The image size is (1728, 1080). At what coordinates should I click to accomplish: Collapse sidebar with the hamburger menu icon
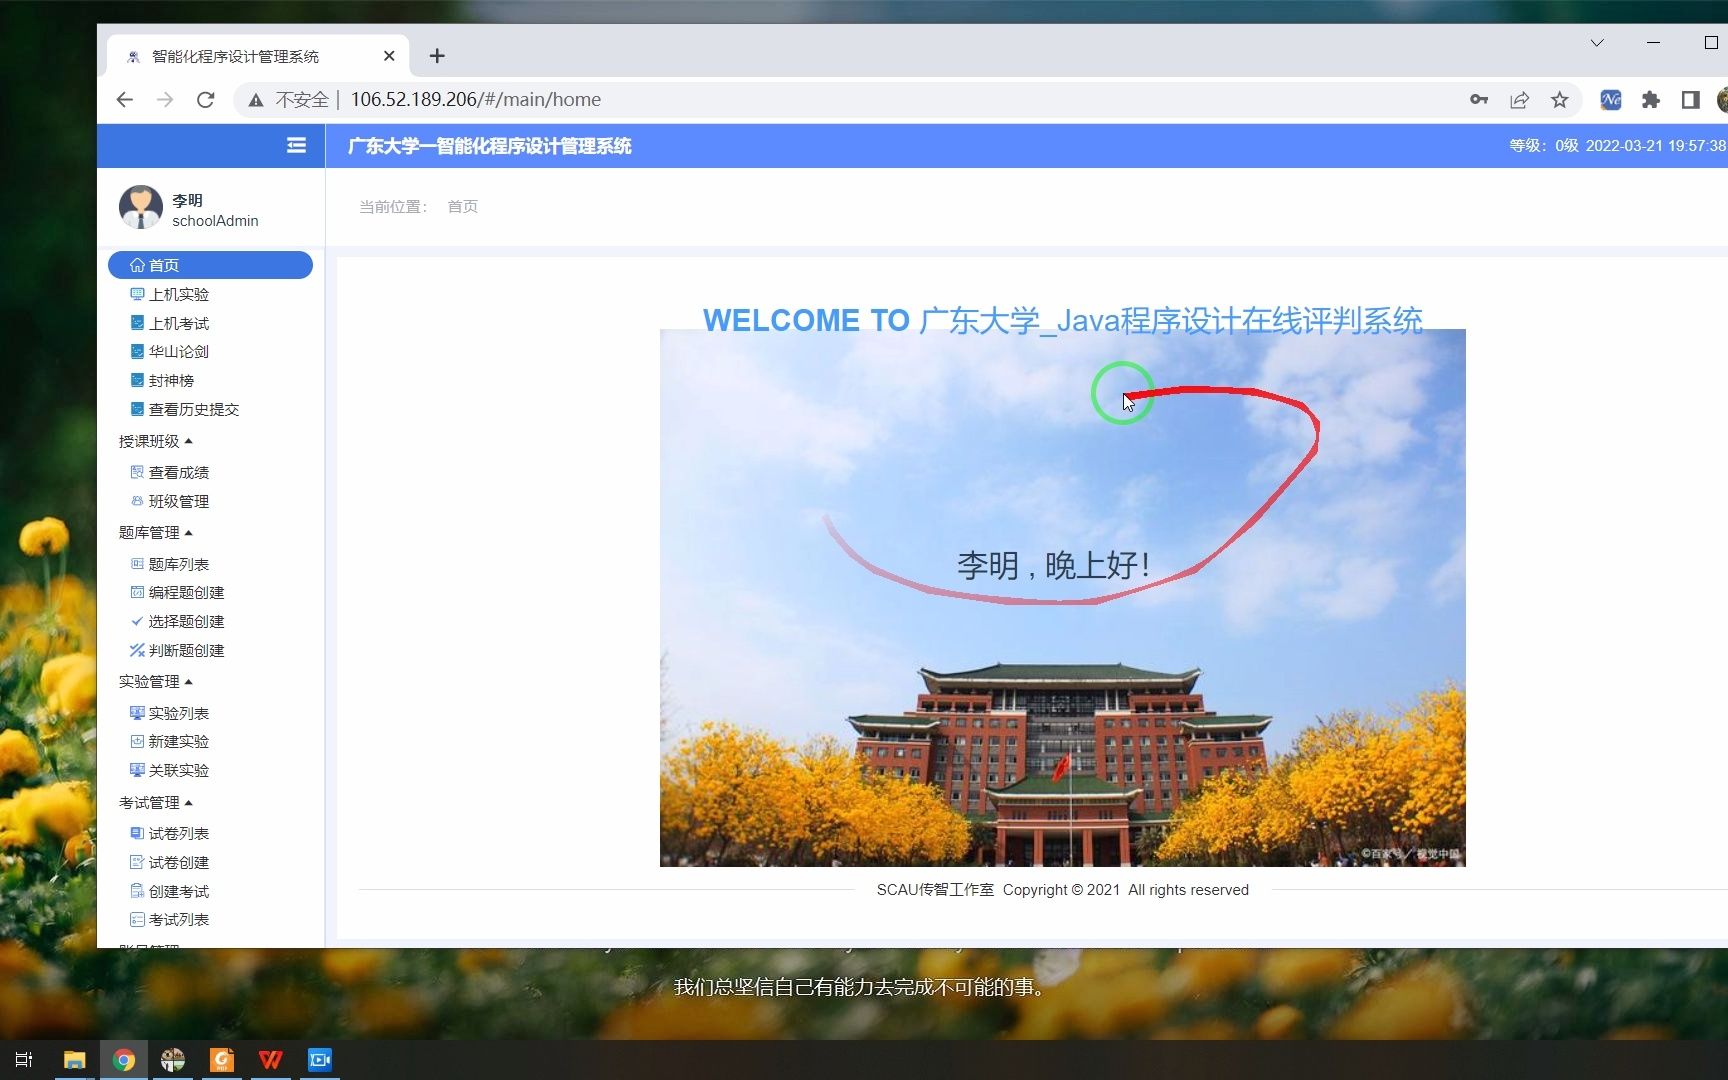tap(296, 146)
